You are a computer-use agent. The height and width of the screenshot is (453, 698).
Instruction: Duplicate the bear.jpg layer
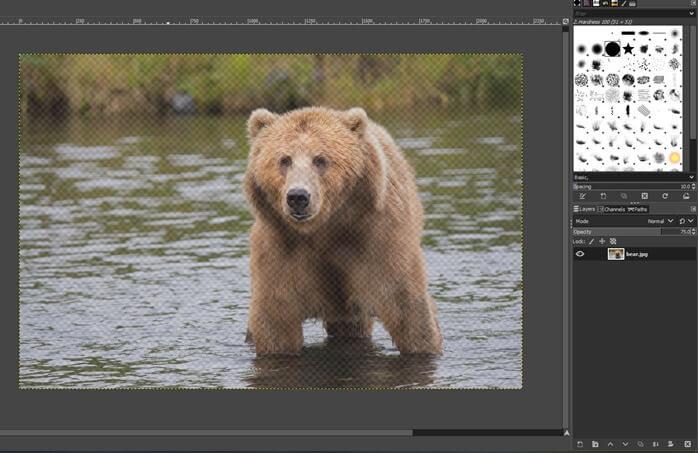click(x=641, y=444)
